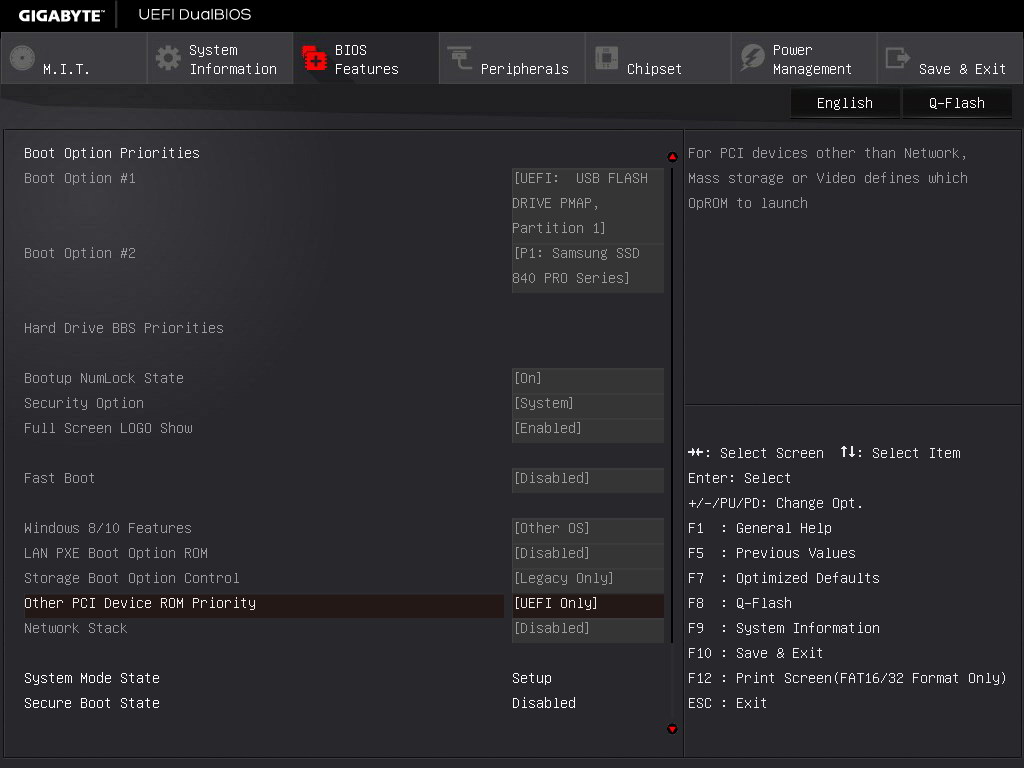The height and width of the screenshot is (768, 1024).
Task: Switch to the Chipset tab
Action: click(654, 69)
